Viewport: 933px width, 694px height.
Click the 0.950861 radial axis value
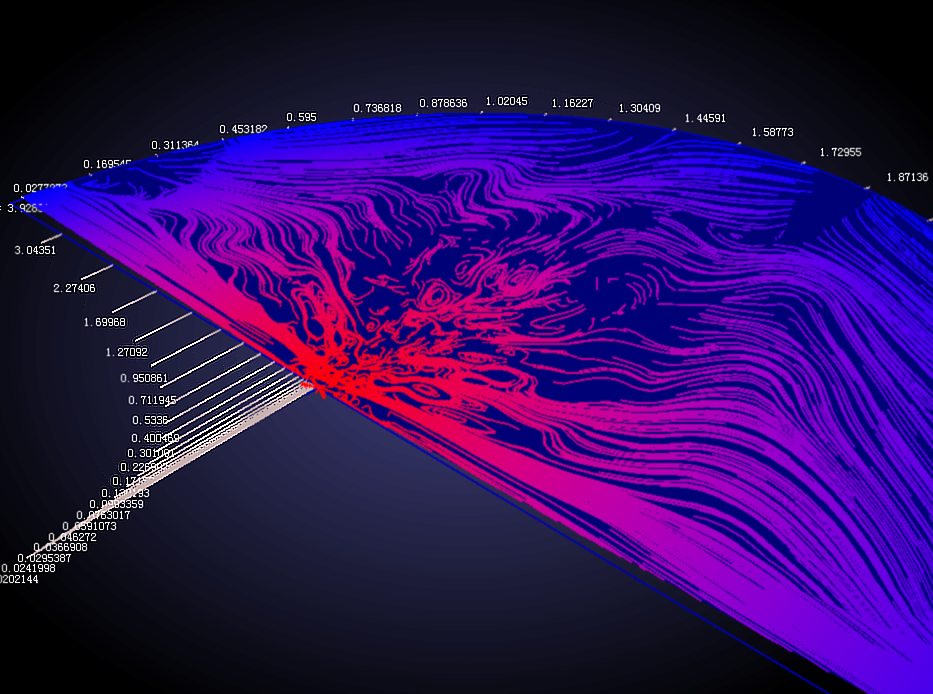coord(143,378)
